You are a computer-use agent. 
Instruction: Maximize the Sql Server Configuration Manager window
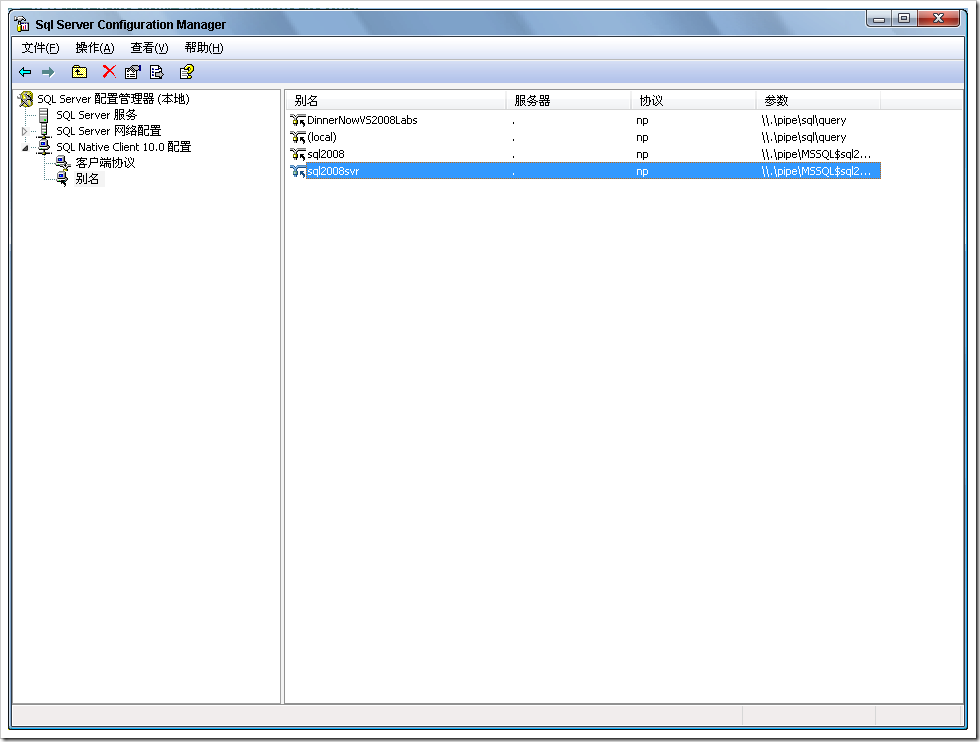point(904,19)
